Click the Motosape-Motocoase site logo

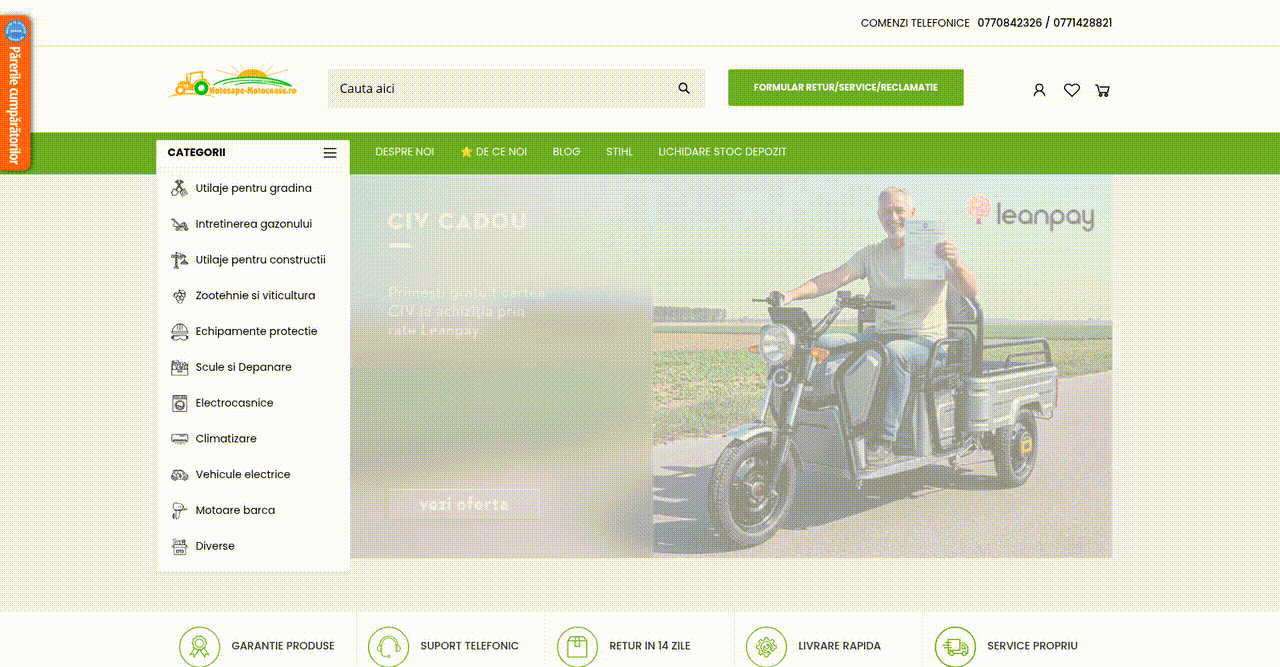(233, 82)
